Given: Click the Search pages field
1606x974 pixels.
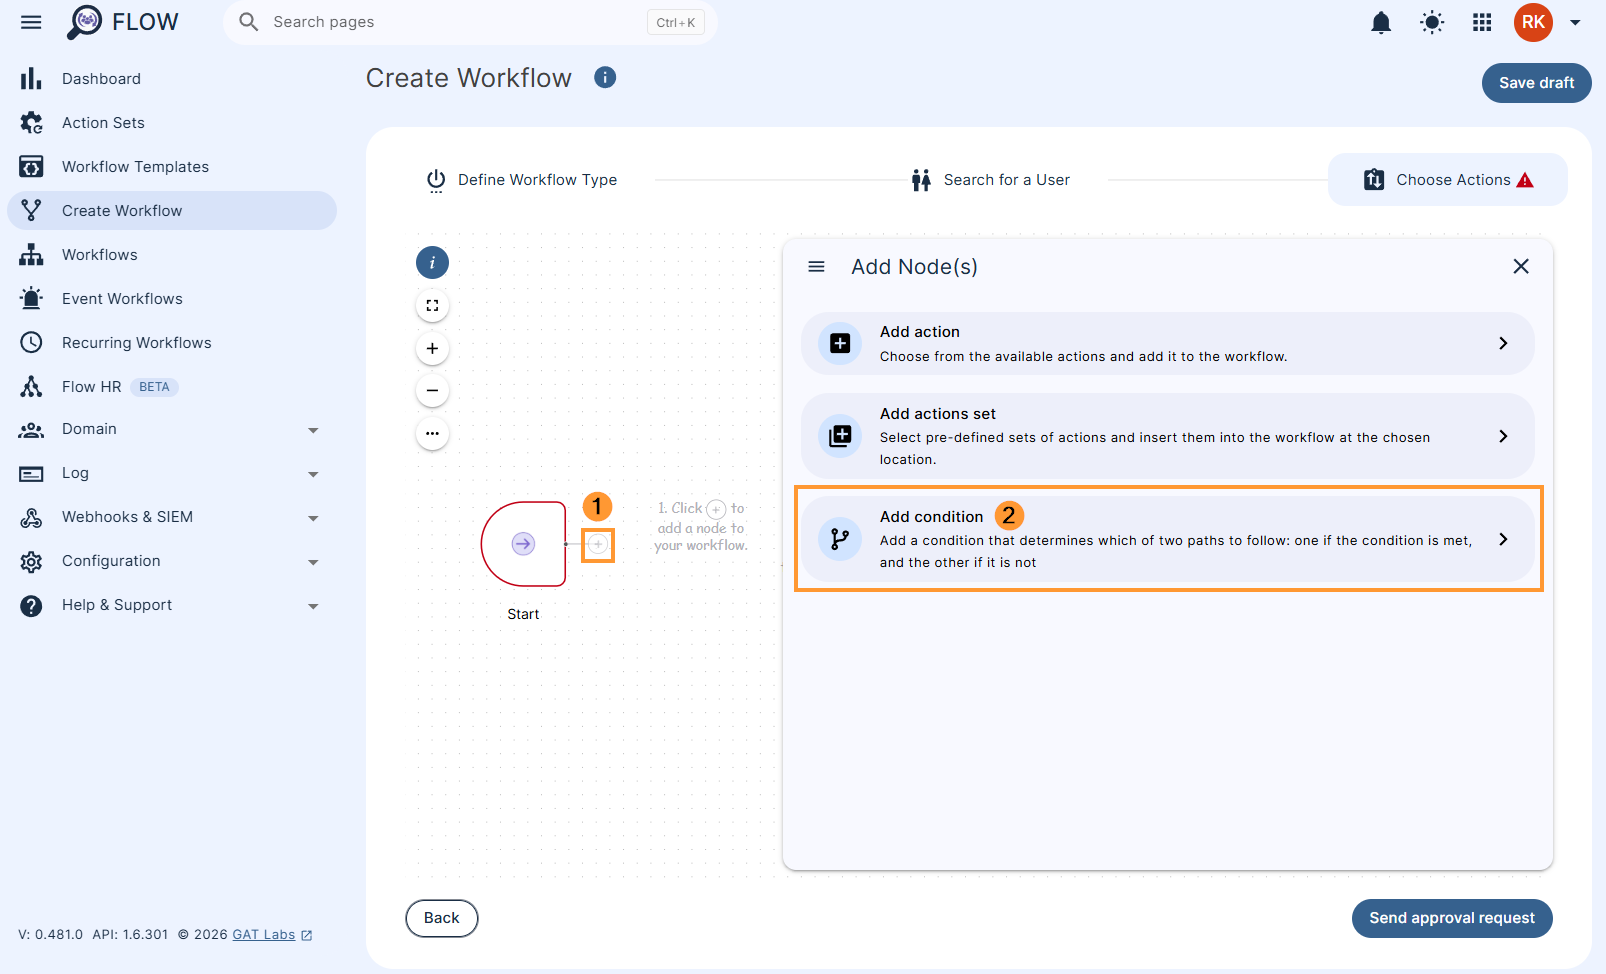Looking at the screenshot, I should pos(470,22).
